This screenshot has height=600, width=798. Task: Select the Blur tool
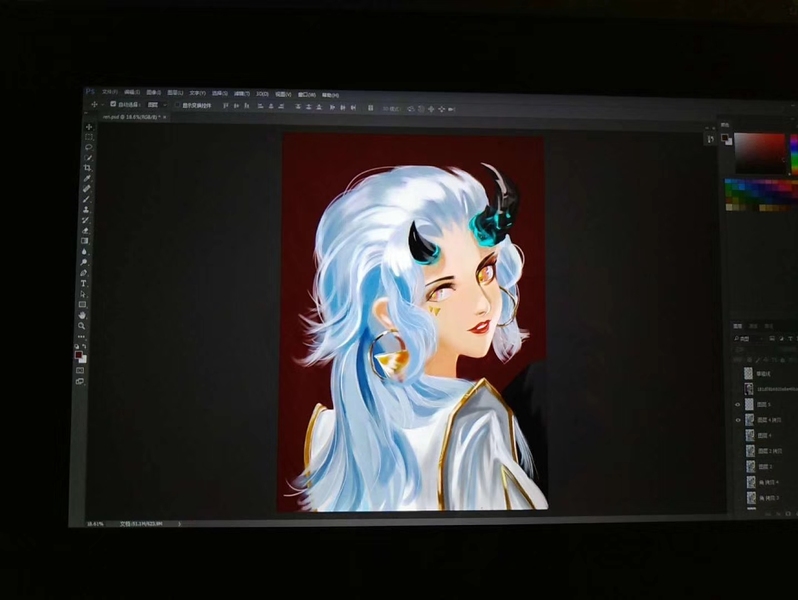pos(84,252)
